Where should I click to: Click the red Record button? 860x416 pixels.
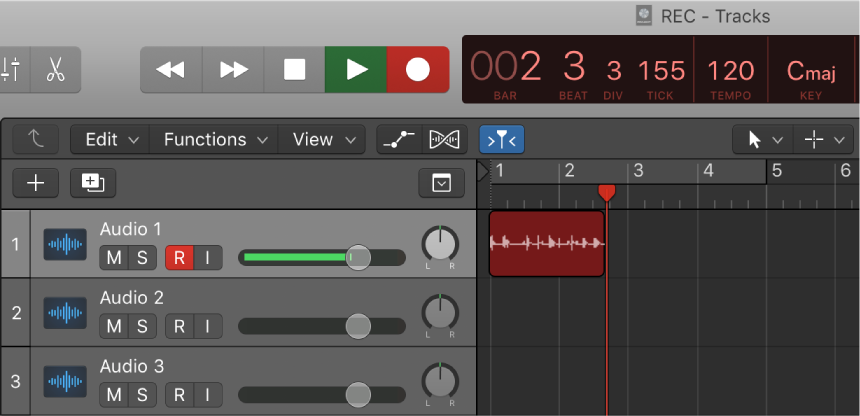pos(418,70)
